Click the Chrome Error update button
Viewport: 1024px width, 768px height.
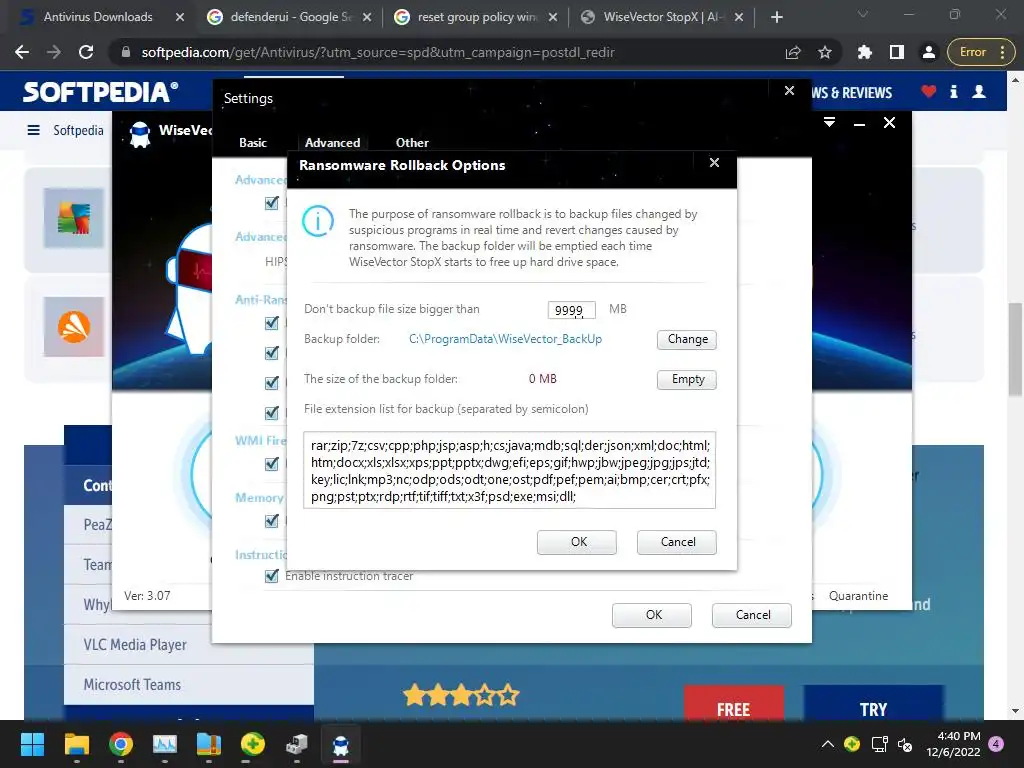point(982,52)
